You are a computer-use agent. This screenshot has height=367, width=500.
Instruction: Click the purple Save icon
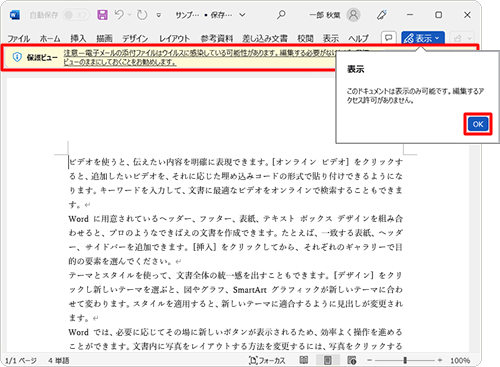[102, 15]
